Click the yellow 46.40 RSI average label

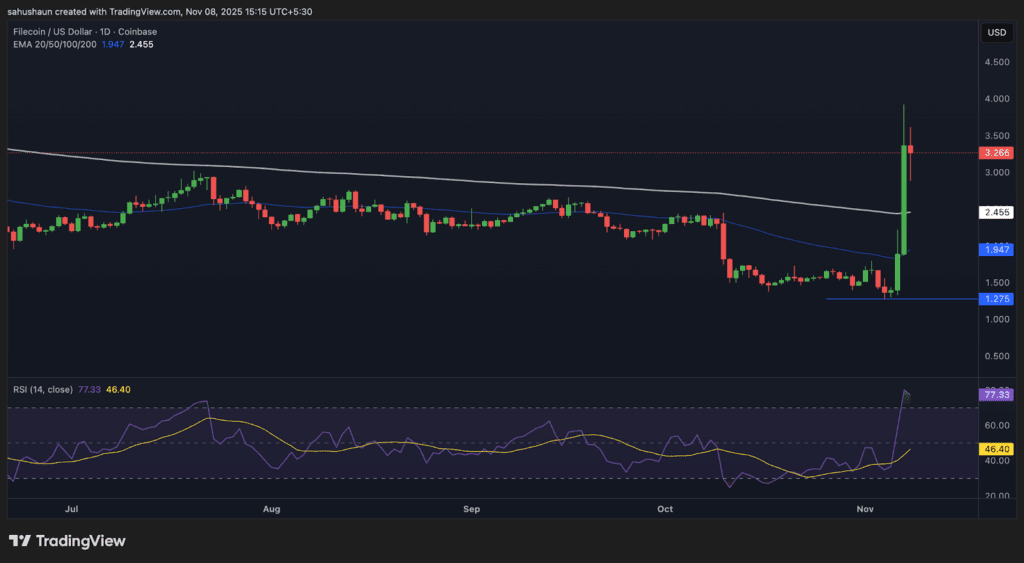[997, 451]
